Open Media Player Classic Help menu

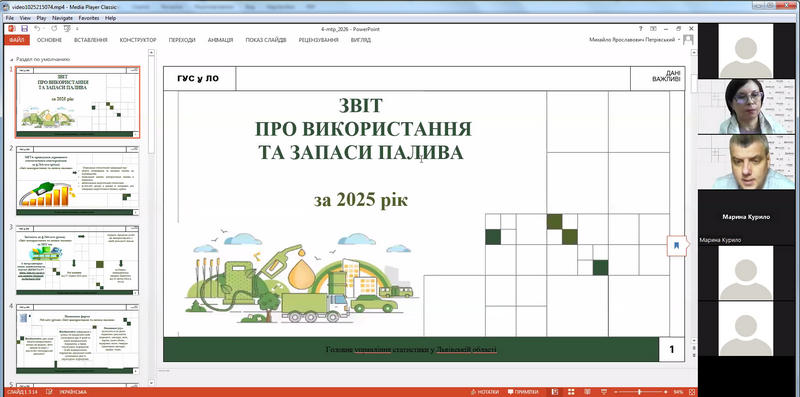[111, 18]
